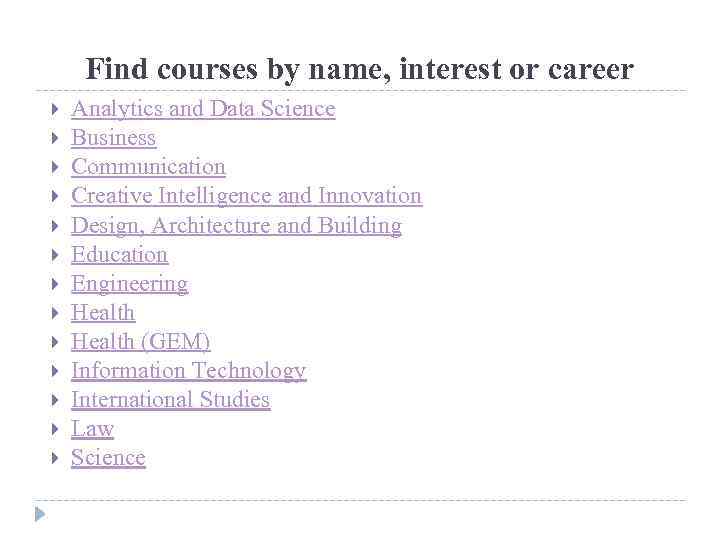This screenshot has width=720, height=540.
Task: Open the Analytics and Data Science link
Action: pyautogui.click(x=203, y=109)
